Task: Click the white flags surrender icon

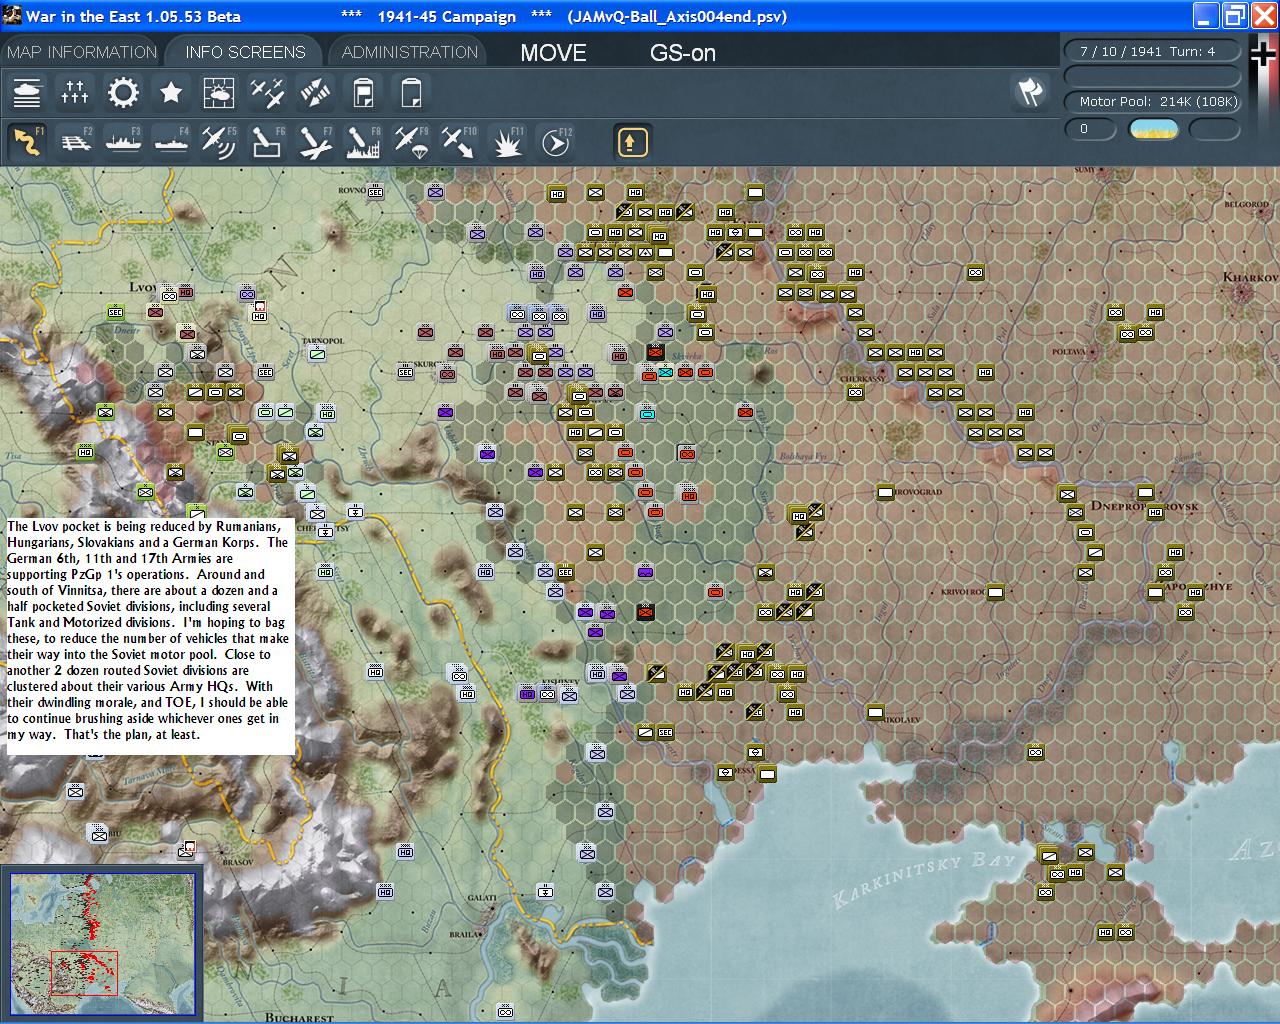Action: [1030, 93]
